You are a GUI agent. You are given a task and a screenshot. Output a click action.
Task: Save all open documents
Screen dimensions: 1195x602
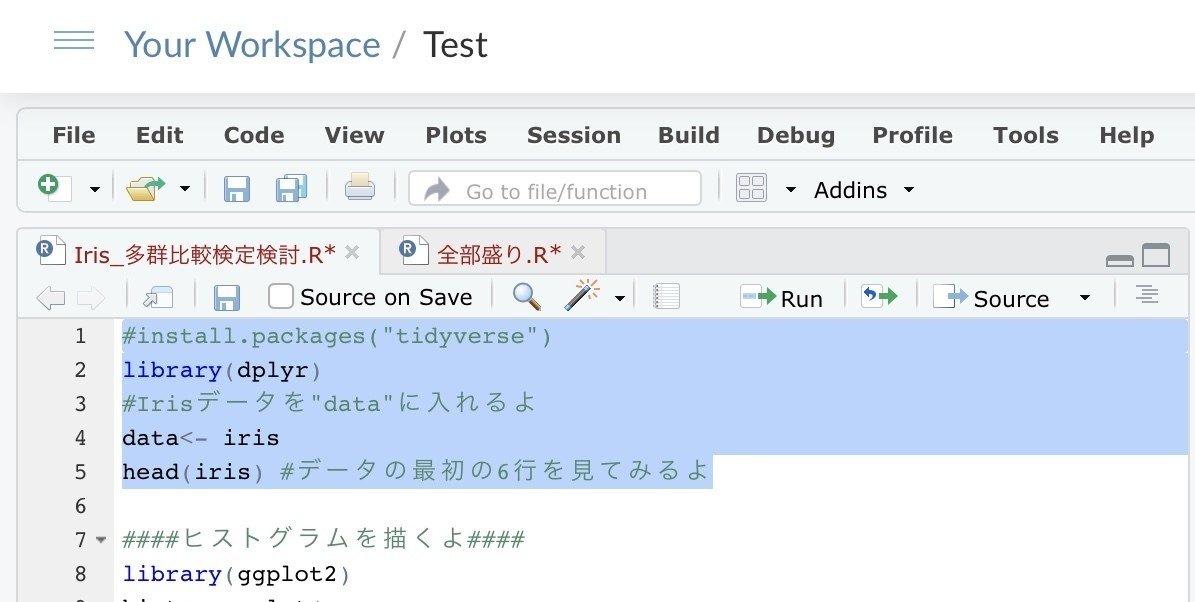[291, 189]
